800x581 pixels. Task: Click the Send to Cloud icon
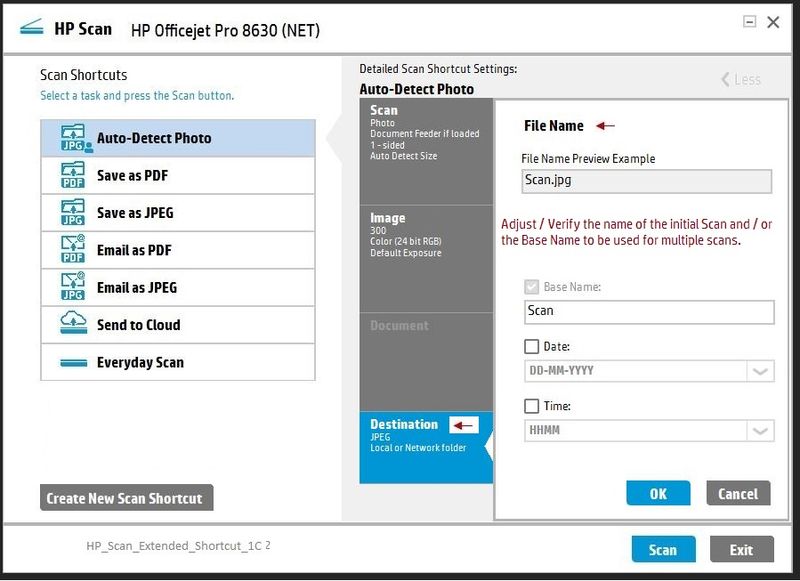[73, 323]
